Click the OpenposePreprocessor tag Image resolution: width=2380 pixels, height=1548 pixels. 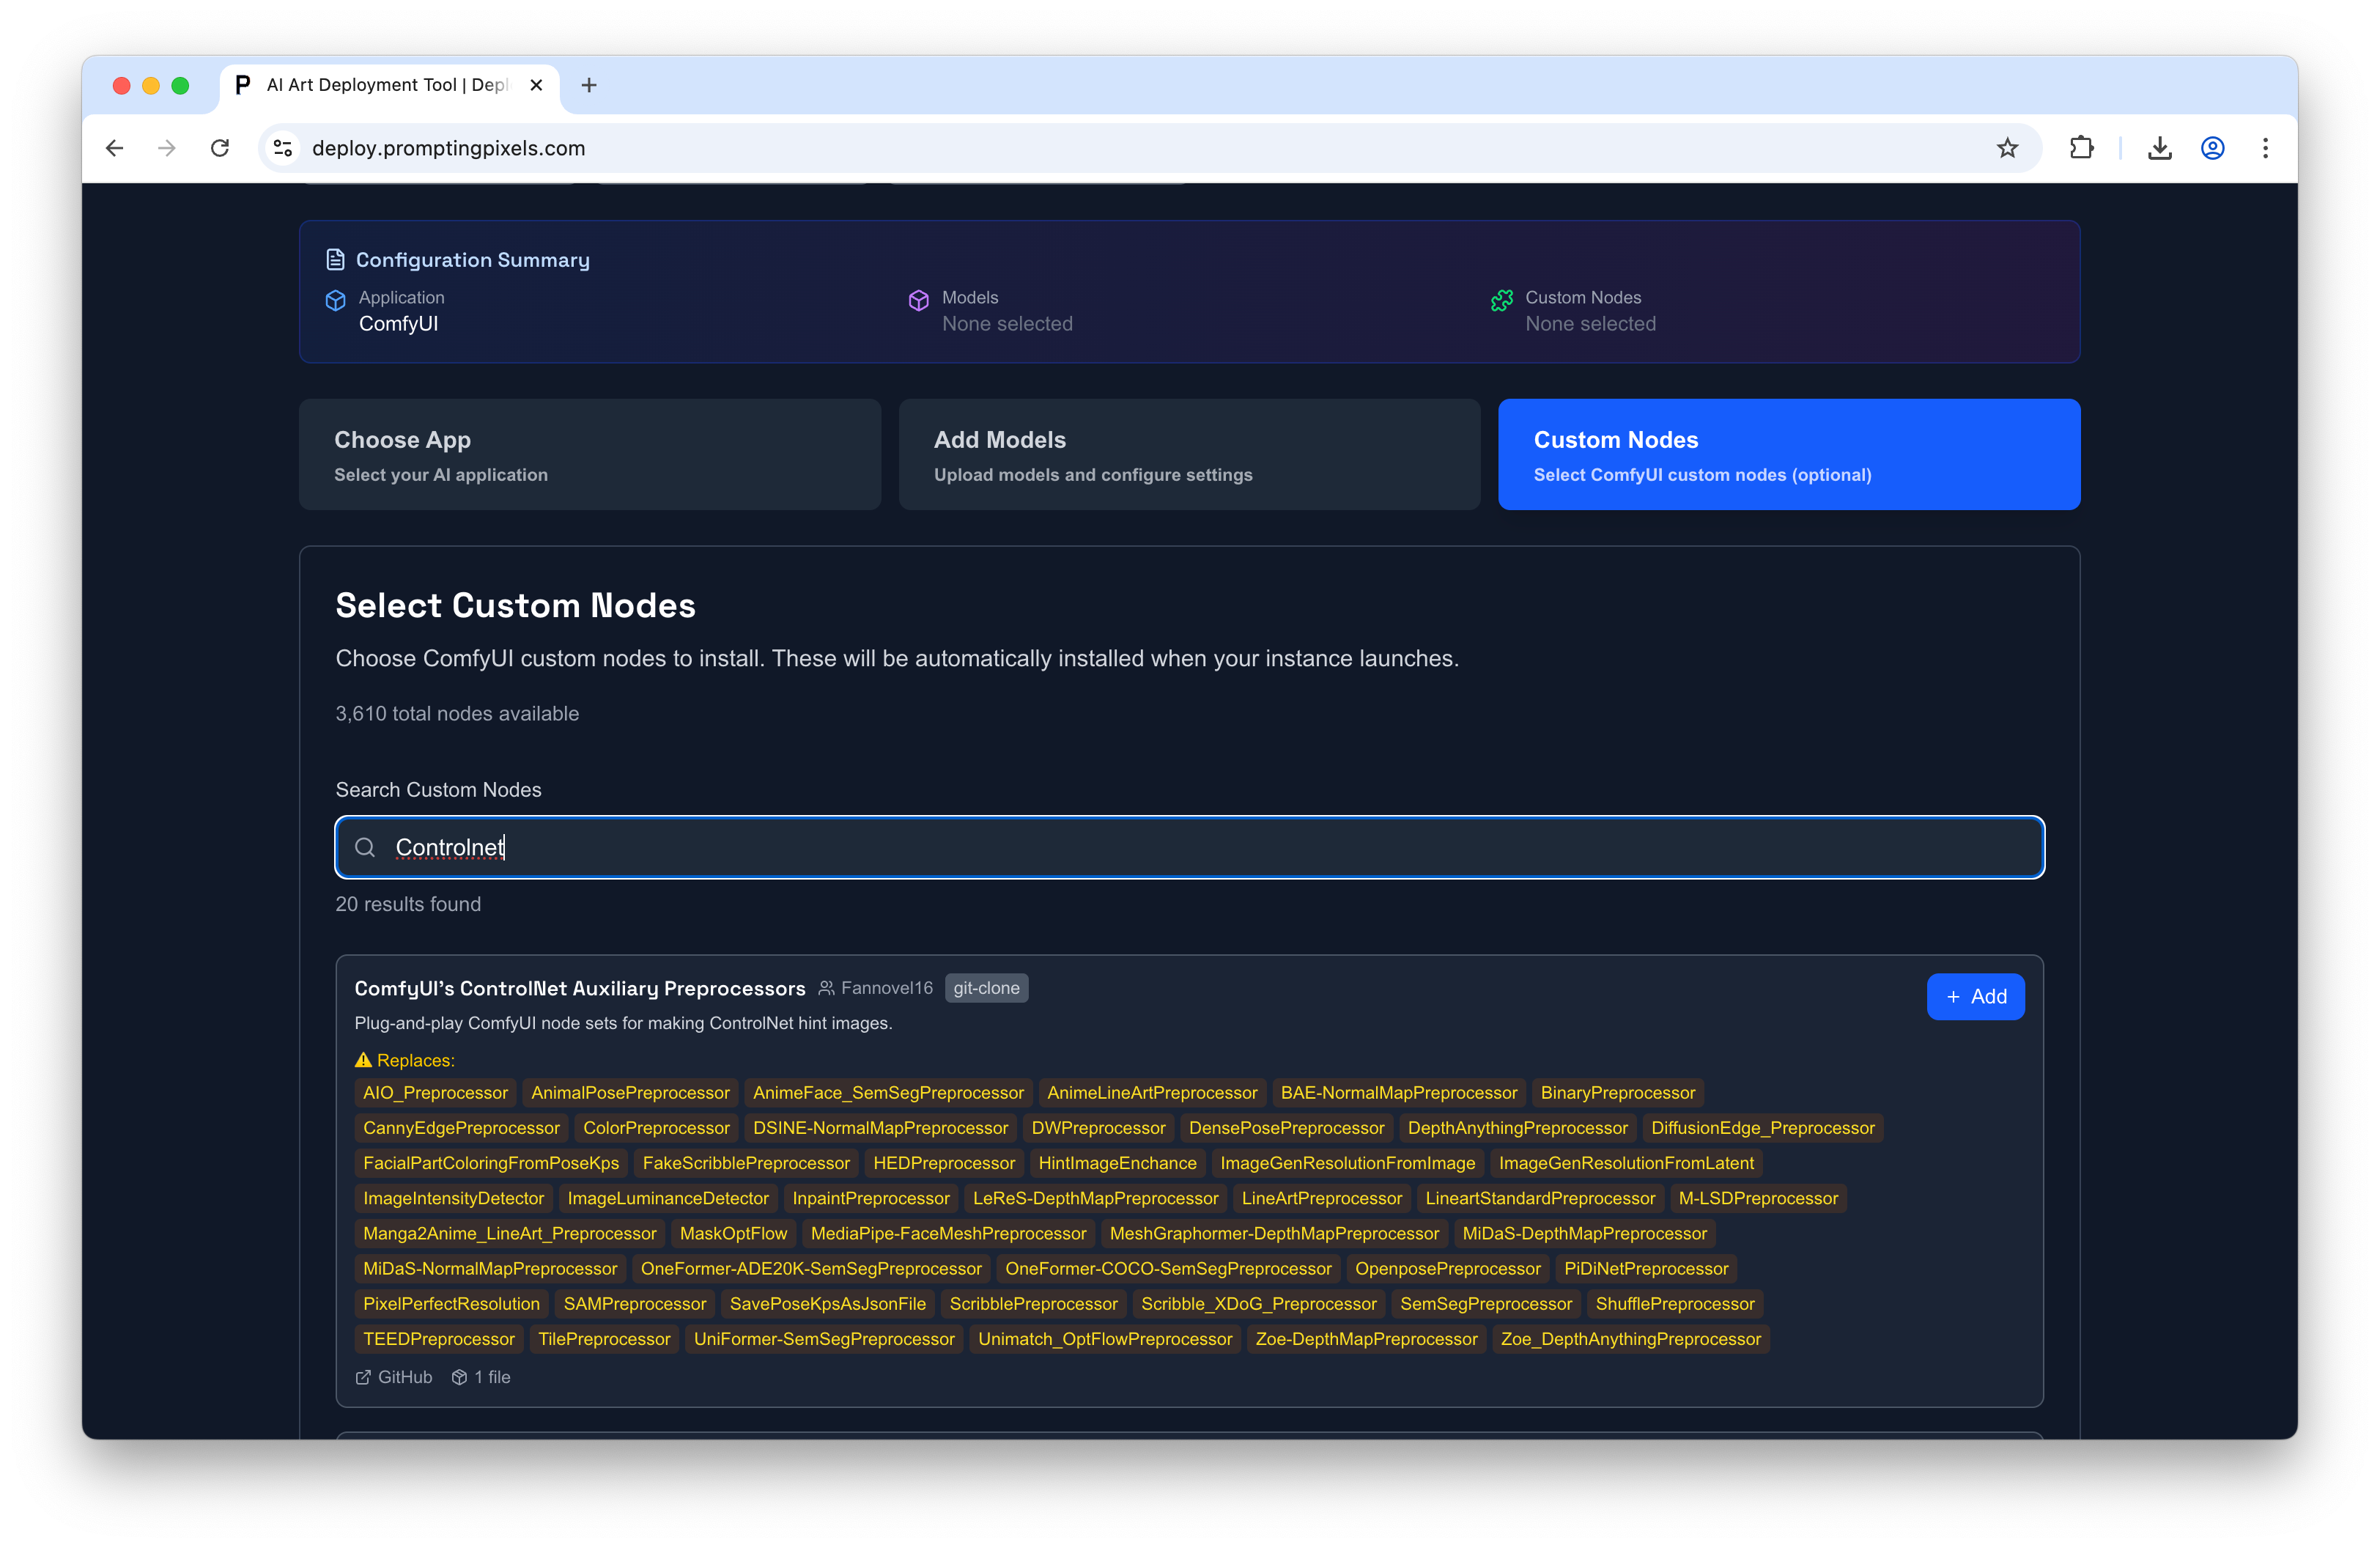pos(1447,1268)
